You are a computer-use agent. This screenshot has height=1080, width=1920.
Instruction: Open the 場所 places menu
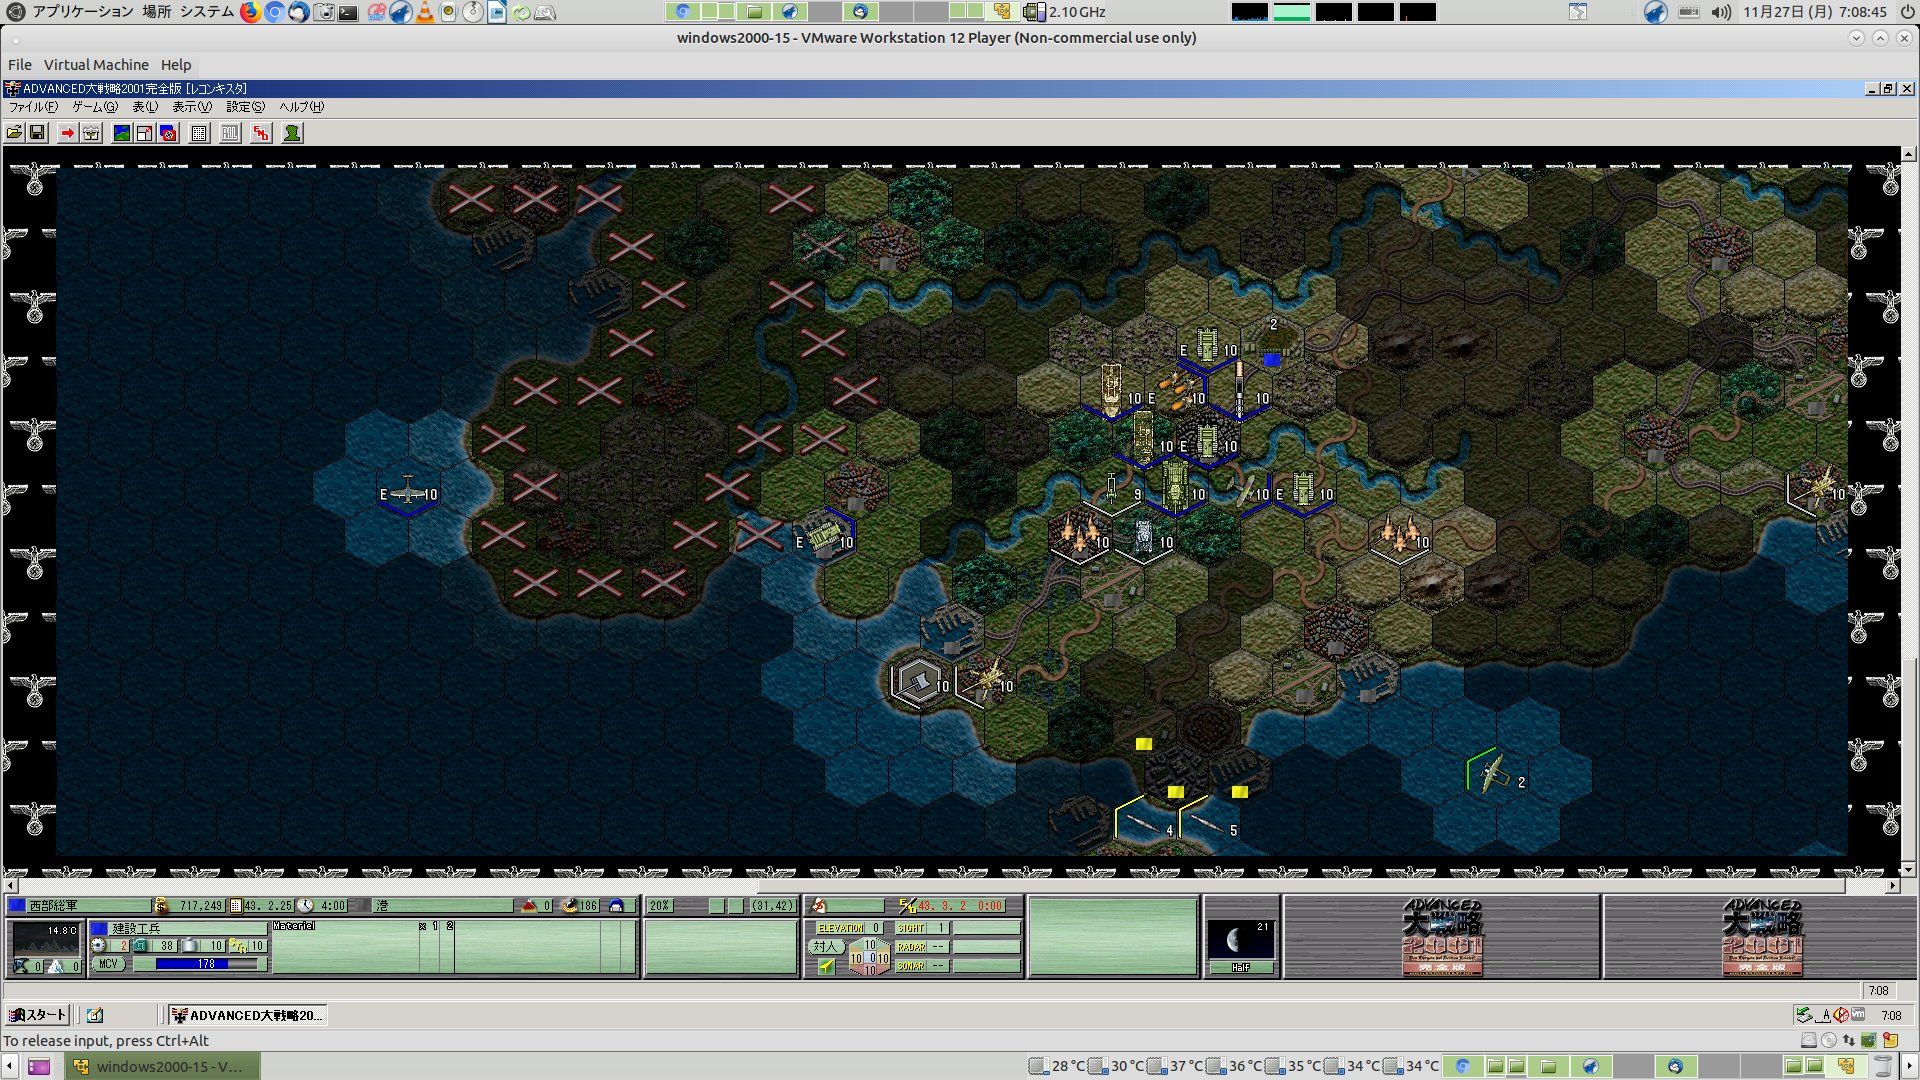(x=156, y=12)
